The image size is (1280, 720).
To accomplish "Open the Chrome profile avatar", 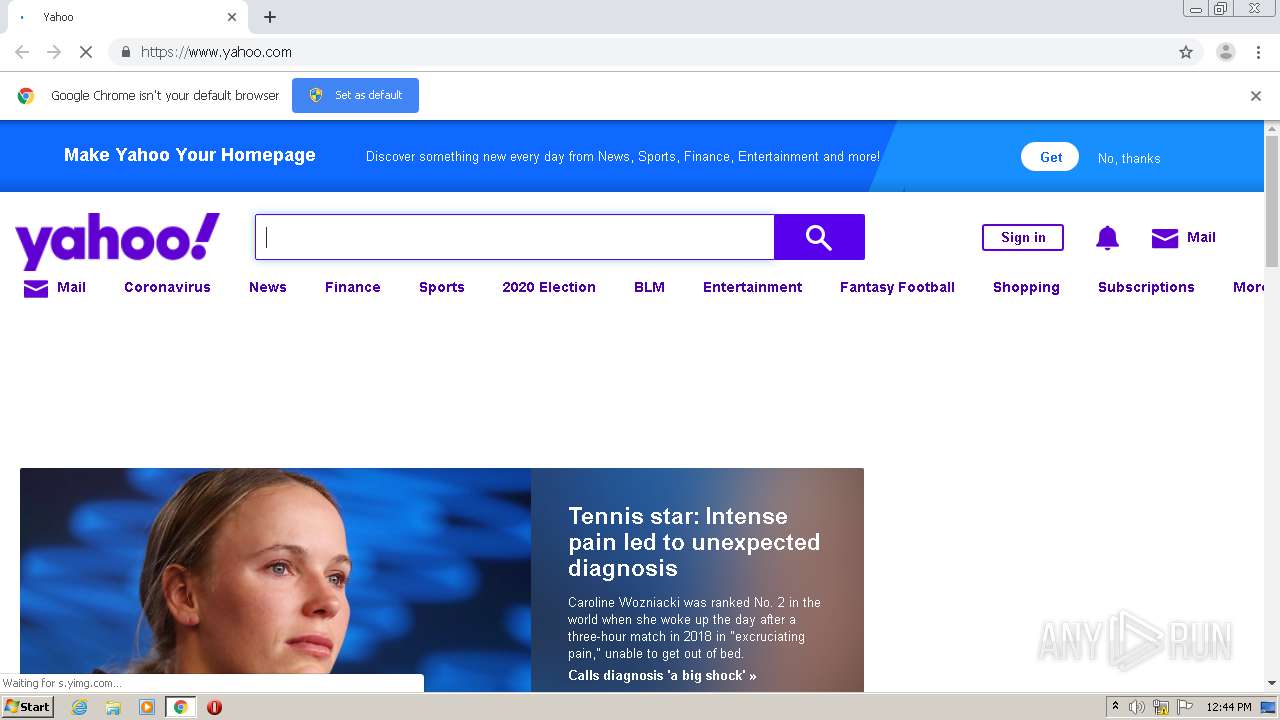I will [x=1225, y=52].
